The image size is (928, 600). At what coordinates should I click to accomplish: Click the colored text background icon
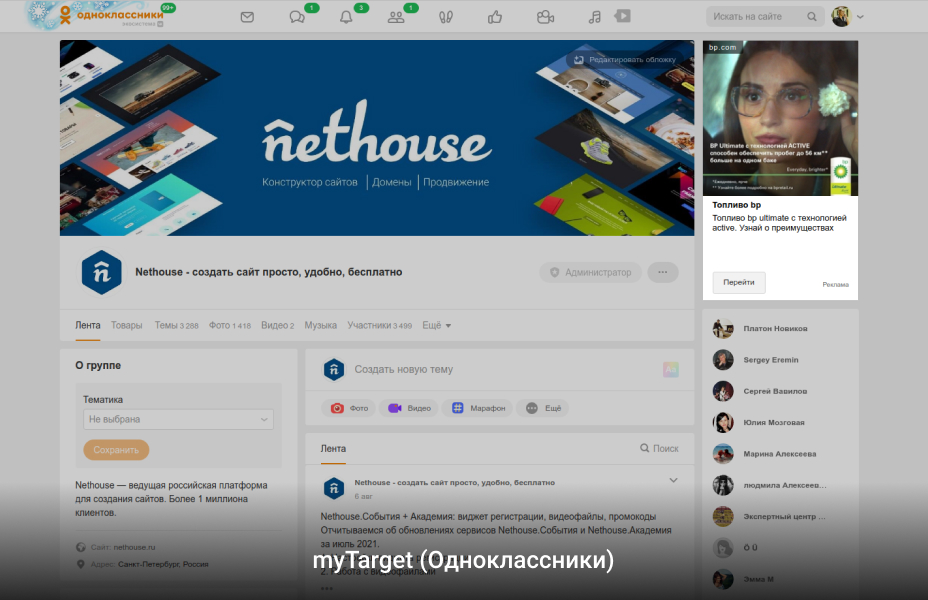[671, 369]
